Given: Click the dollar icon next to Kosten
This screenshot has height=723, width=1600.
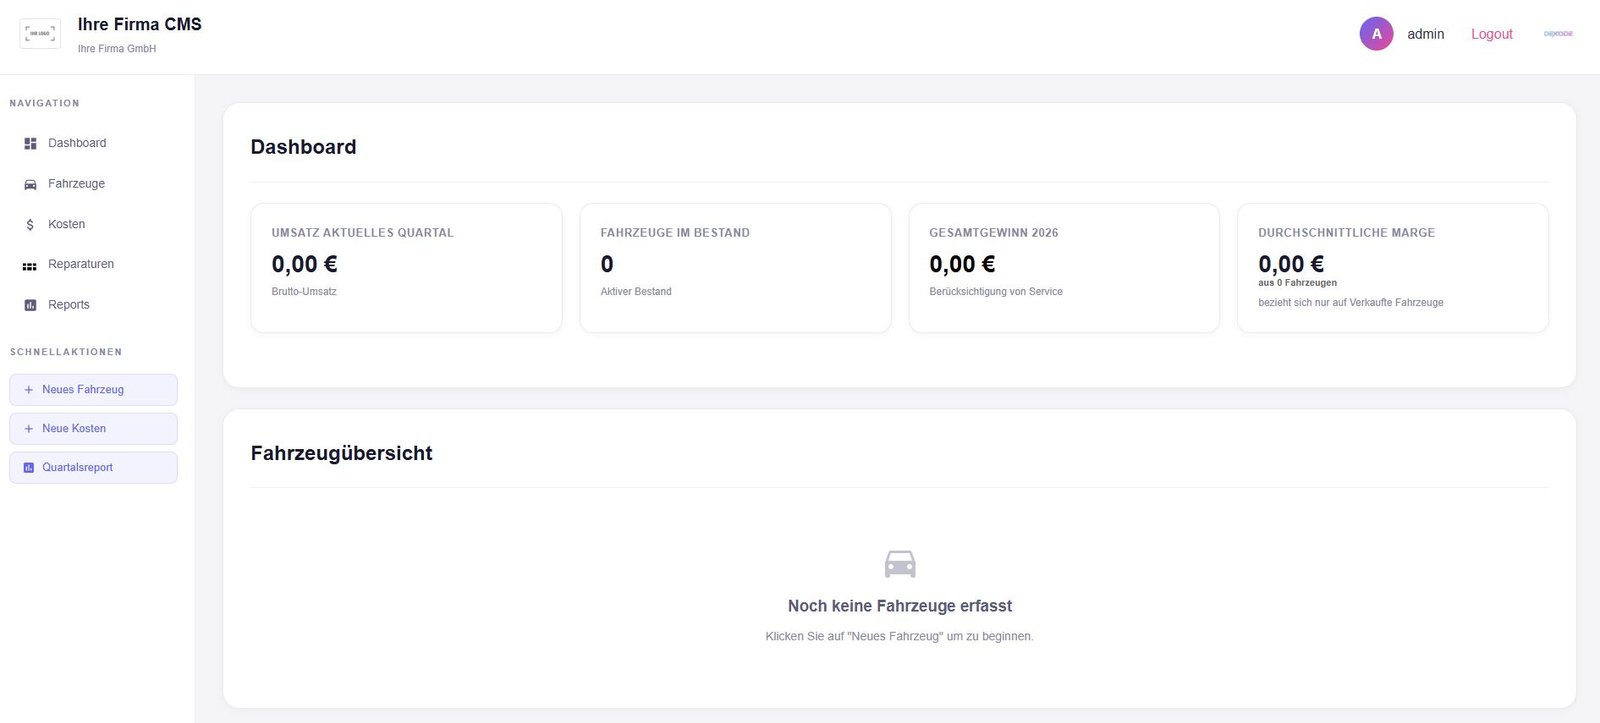Looking at the screenshot, I should [x=30, y=225].
